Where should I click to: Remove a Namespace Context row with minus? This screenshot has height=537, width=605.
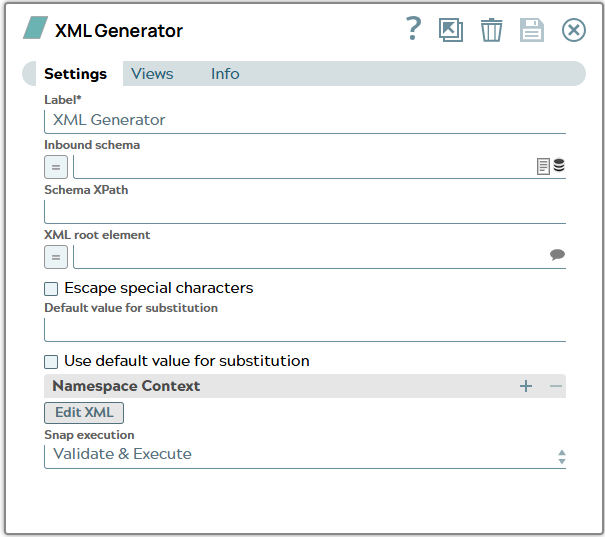pos(556,386)
